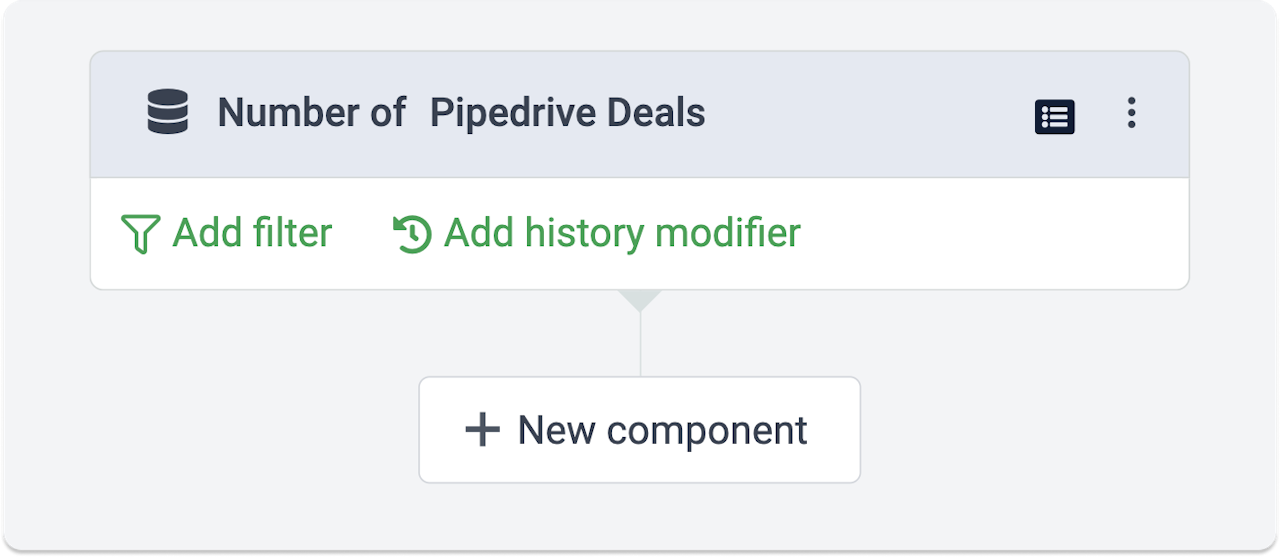Open the "Number of" aggregation selector
1280x557 pixels.
(x=311, y=113)
